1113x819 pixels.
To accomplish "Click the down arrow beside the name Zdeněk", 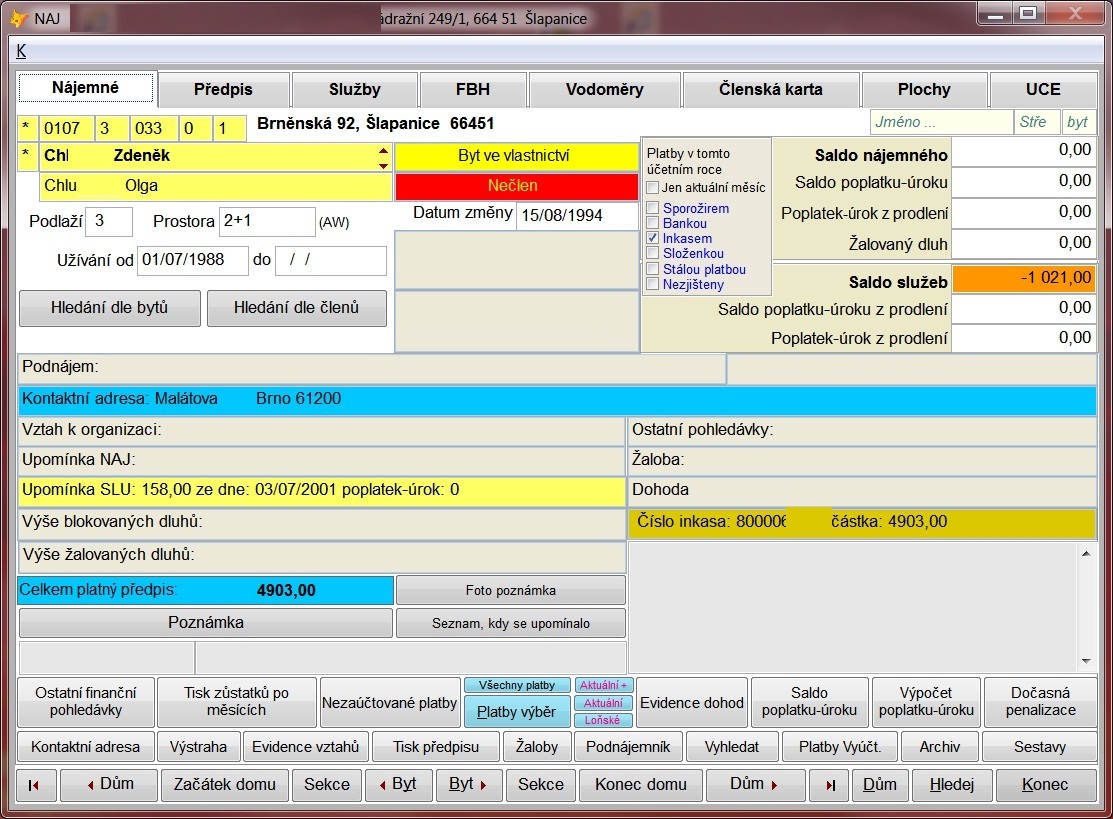I will [383, 165].
